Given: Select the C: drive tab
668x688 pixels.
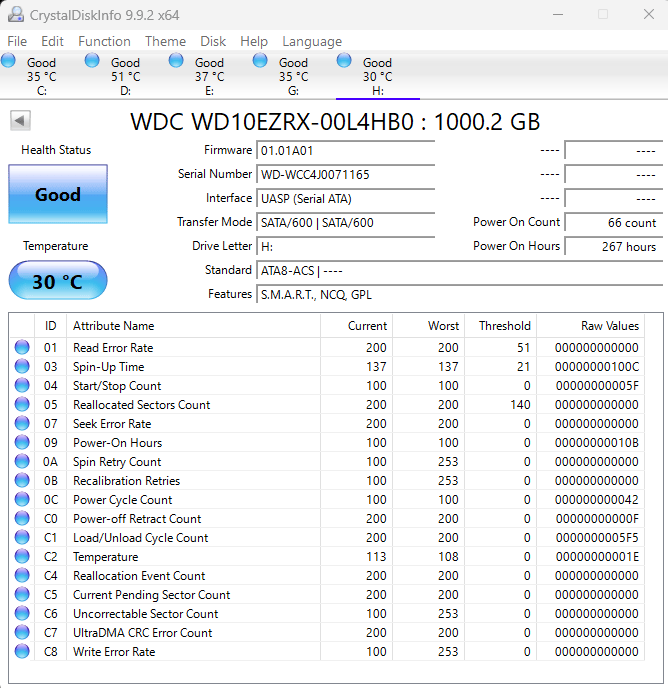Looking at the screenshot, I should [x=42, y=75].
